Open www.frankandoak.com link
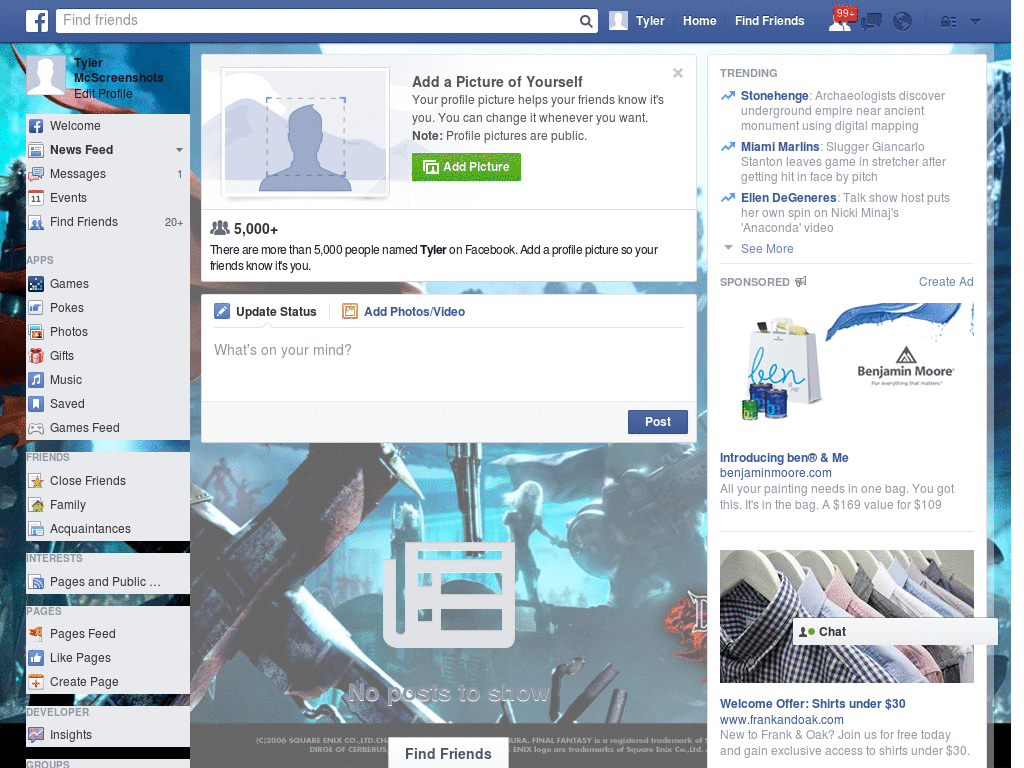 click(781, 720)
